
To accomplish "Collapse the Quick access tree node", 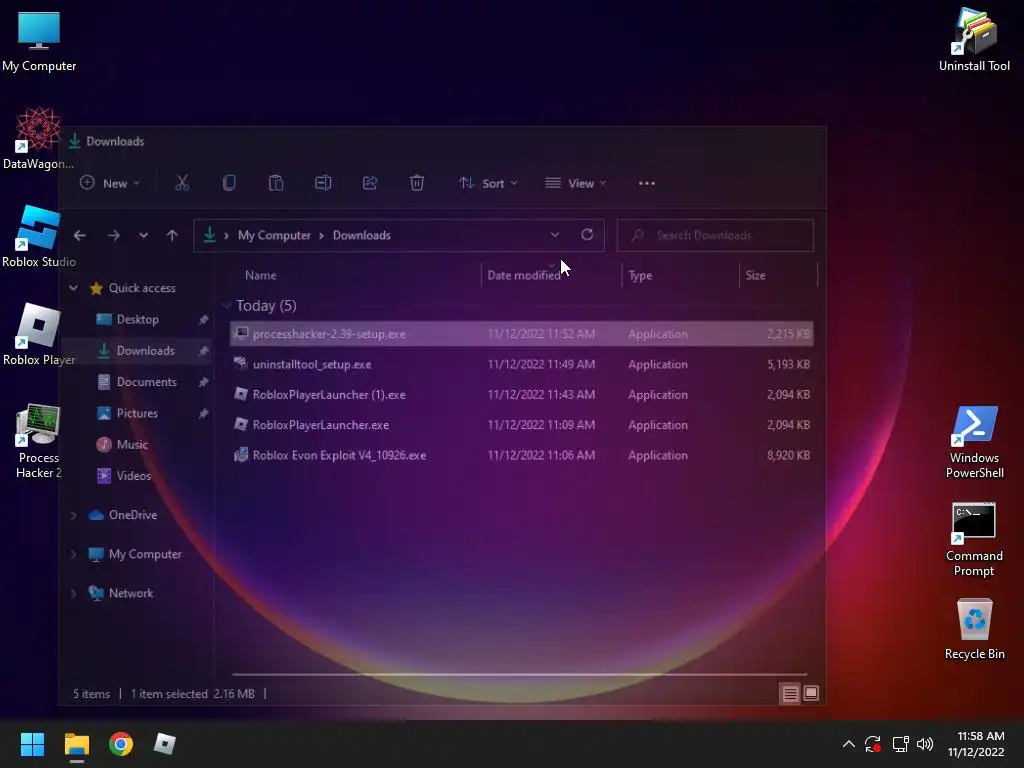I will (x=73, y=288).
